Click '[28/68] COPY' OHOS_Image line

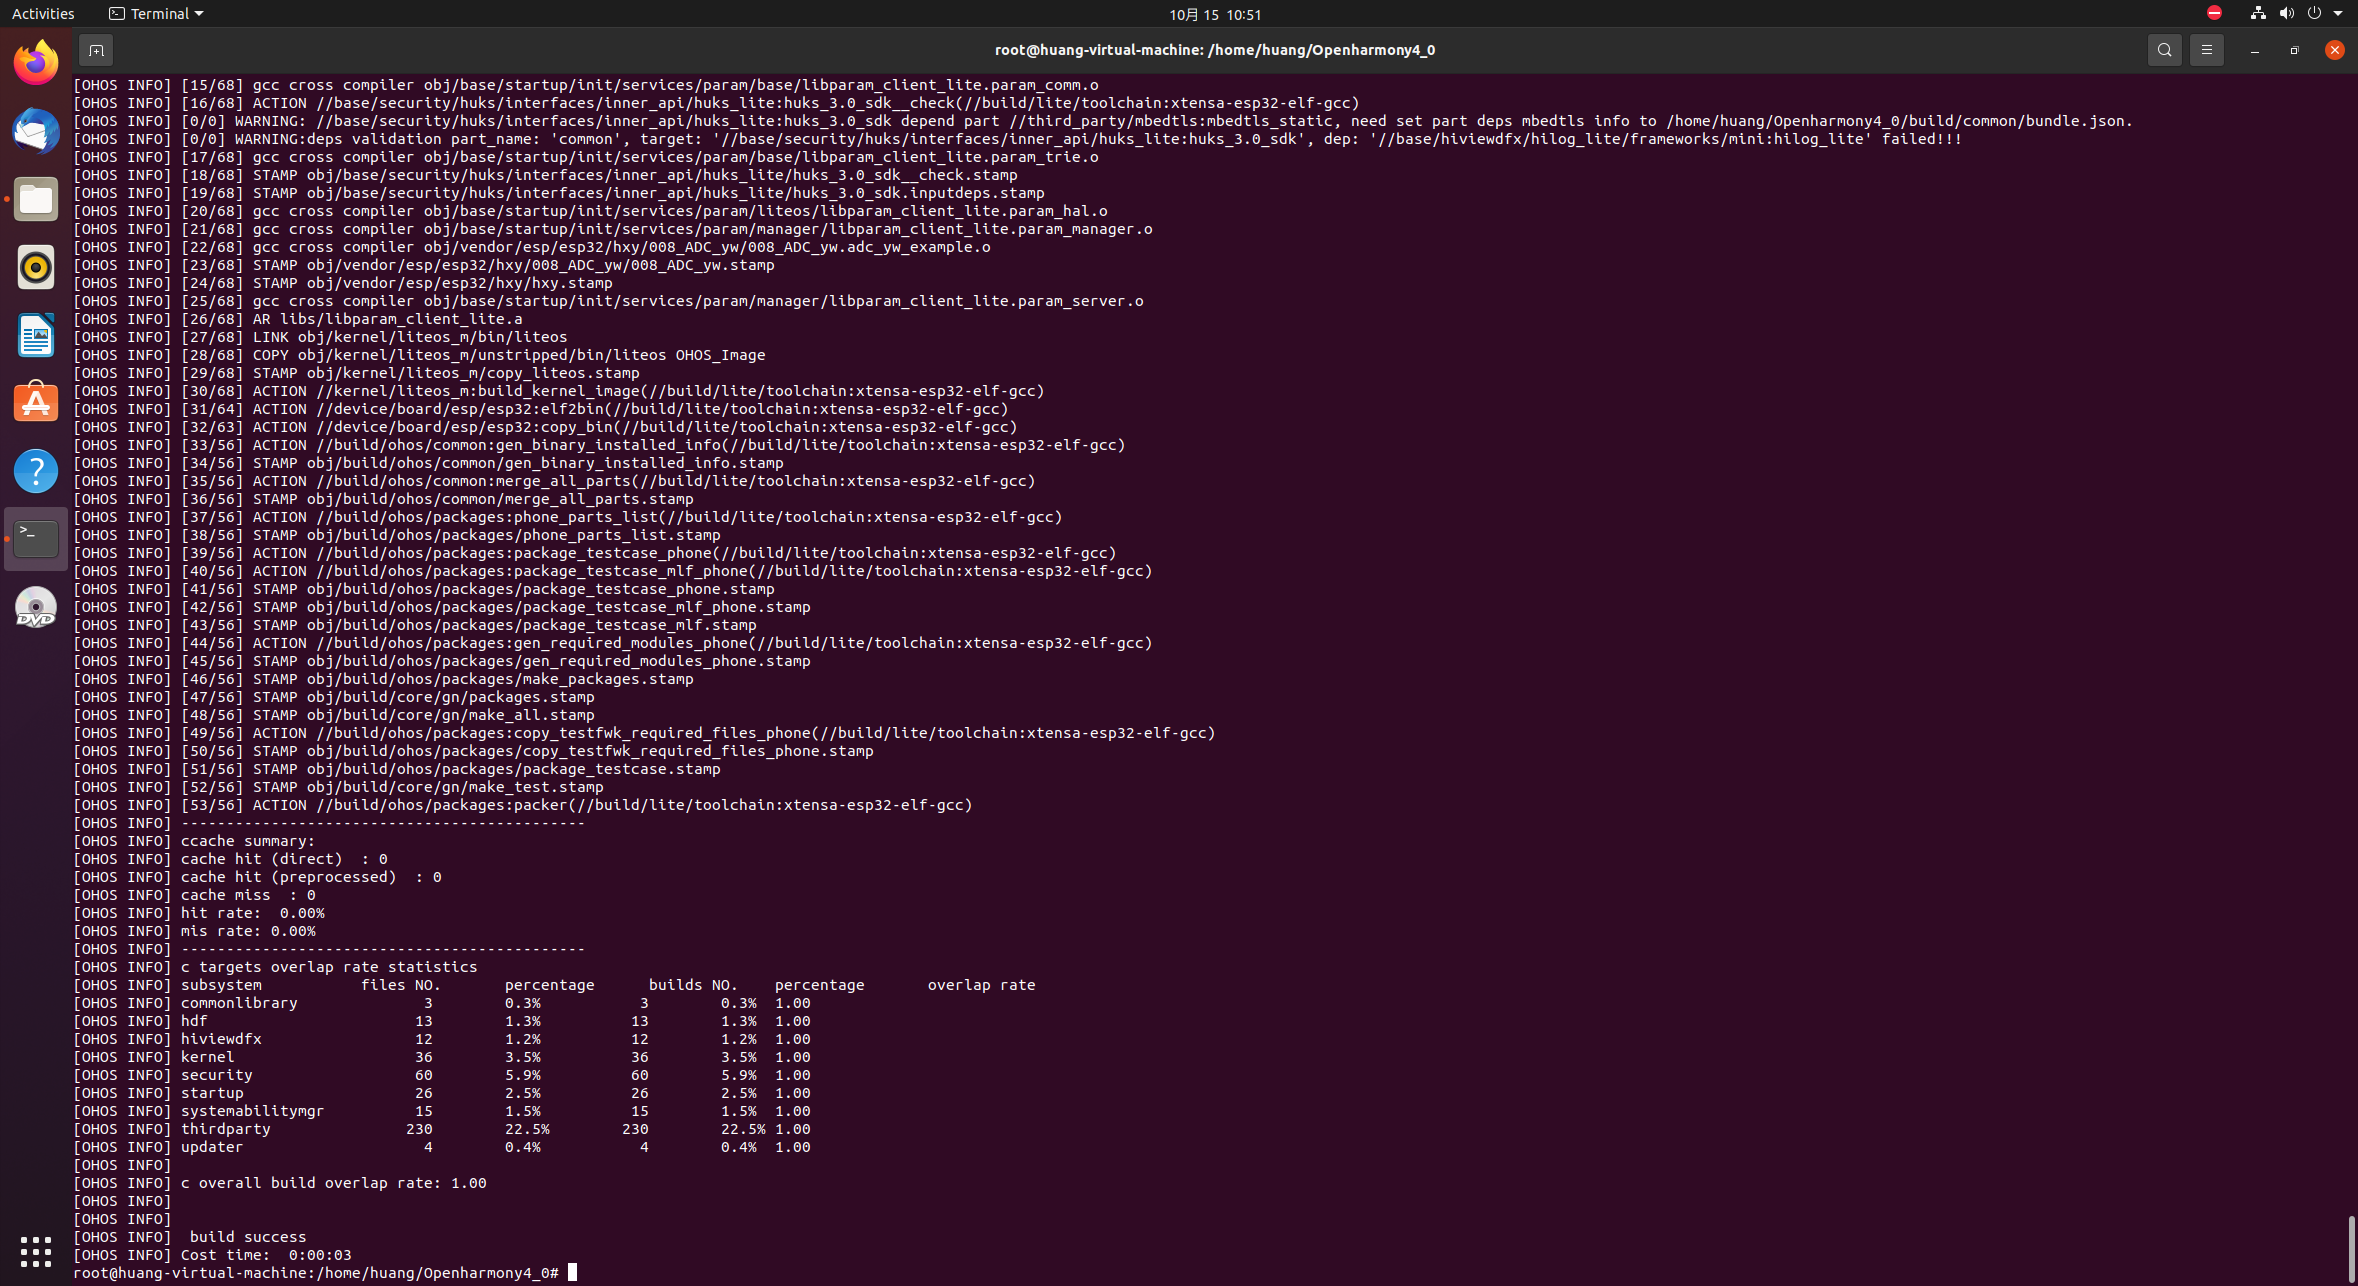(419, 355)
